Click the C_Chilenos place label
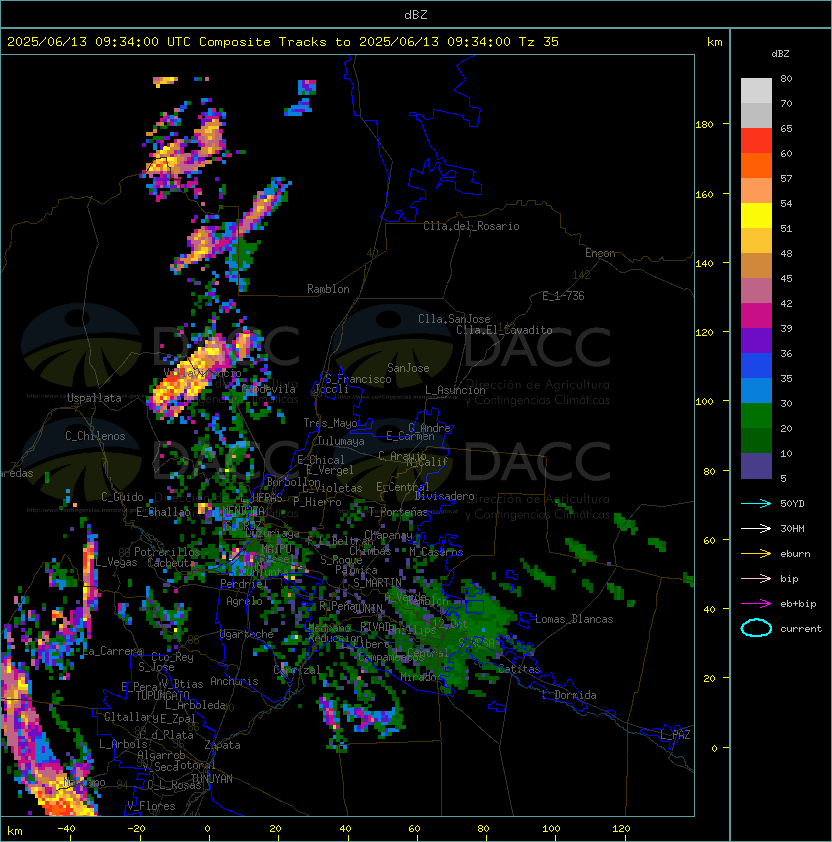This screenshot has height=842, width=832. pos(95,436)
